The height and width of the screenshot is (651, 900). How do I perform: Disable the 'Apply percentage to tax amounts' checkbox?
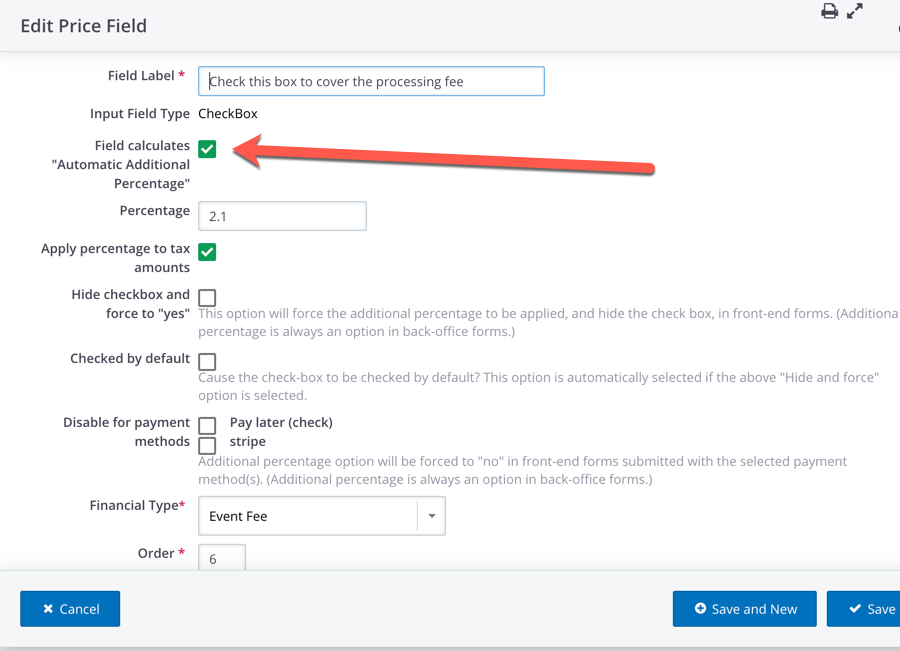pyautogui.click(x=207, y=252)
